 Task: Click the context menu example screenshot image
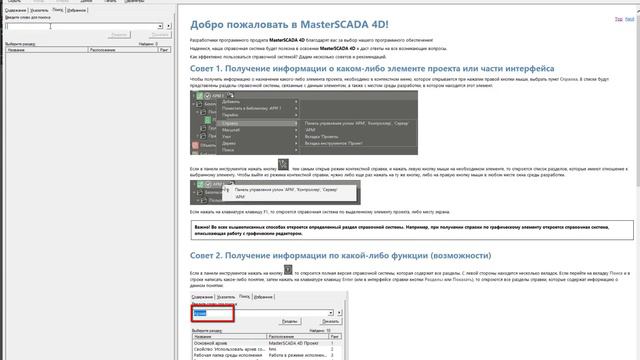pos(304,123)
